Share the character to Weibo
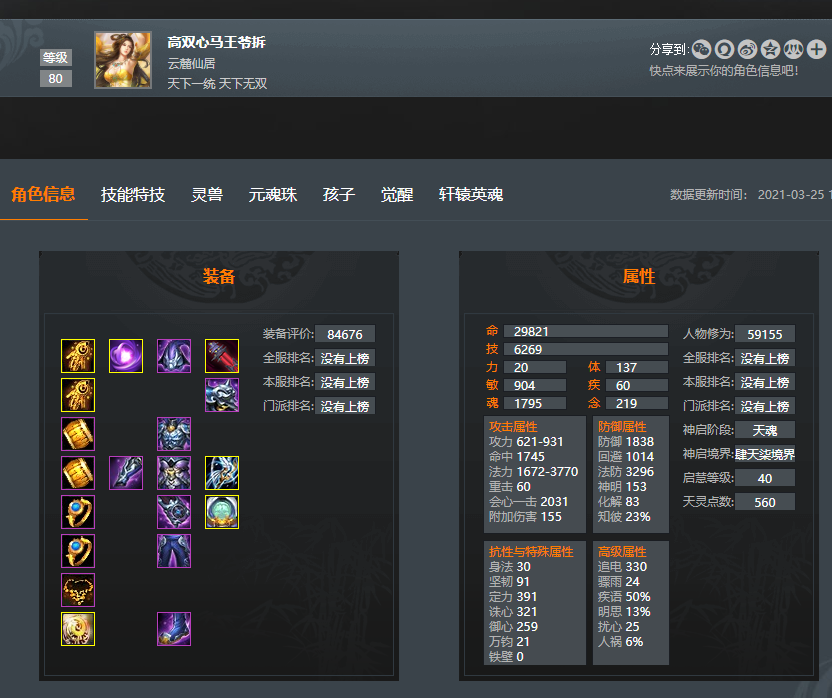This screenshot has width=832, height=698. (748, 49)
